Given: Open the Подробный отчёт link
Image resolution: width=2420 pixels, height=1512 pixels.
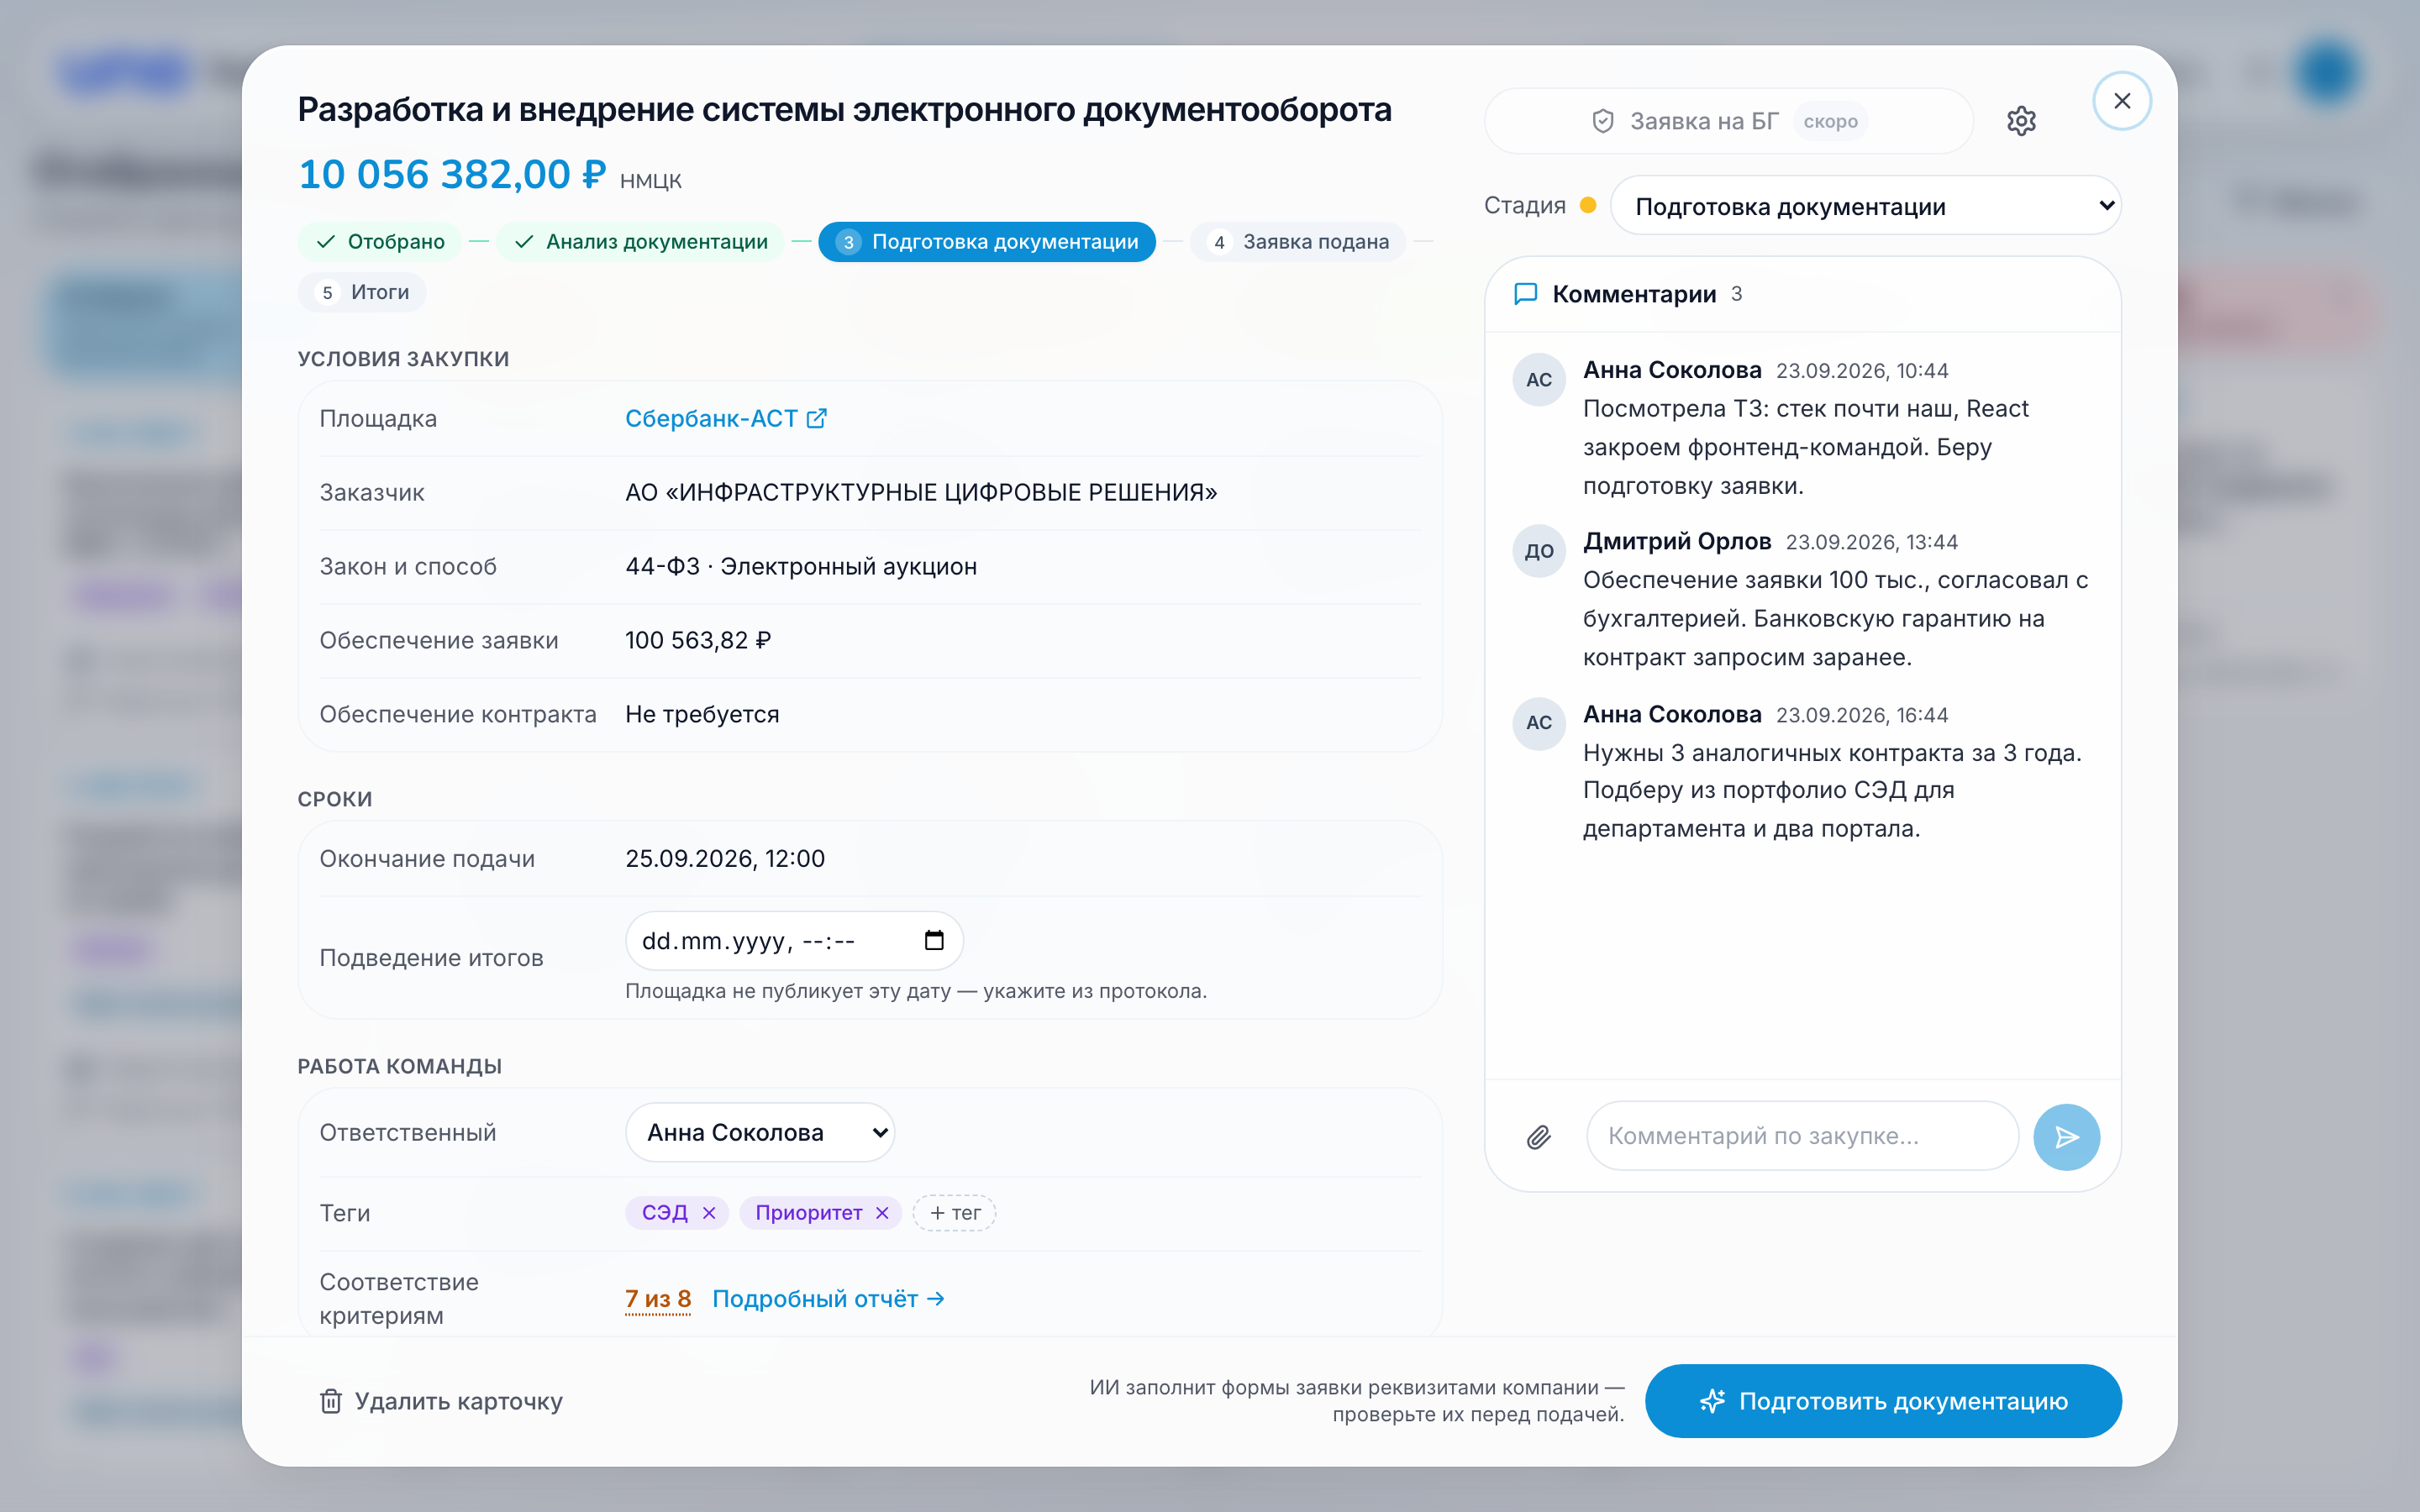Looking at the screenshot, I should click(828, 1299).
